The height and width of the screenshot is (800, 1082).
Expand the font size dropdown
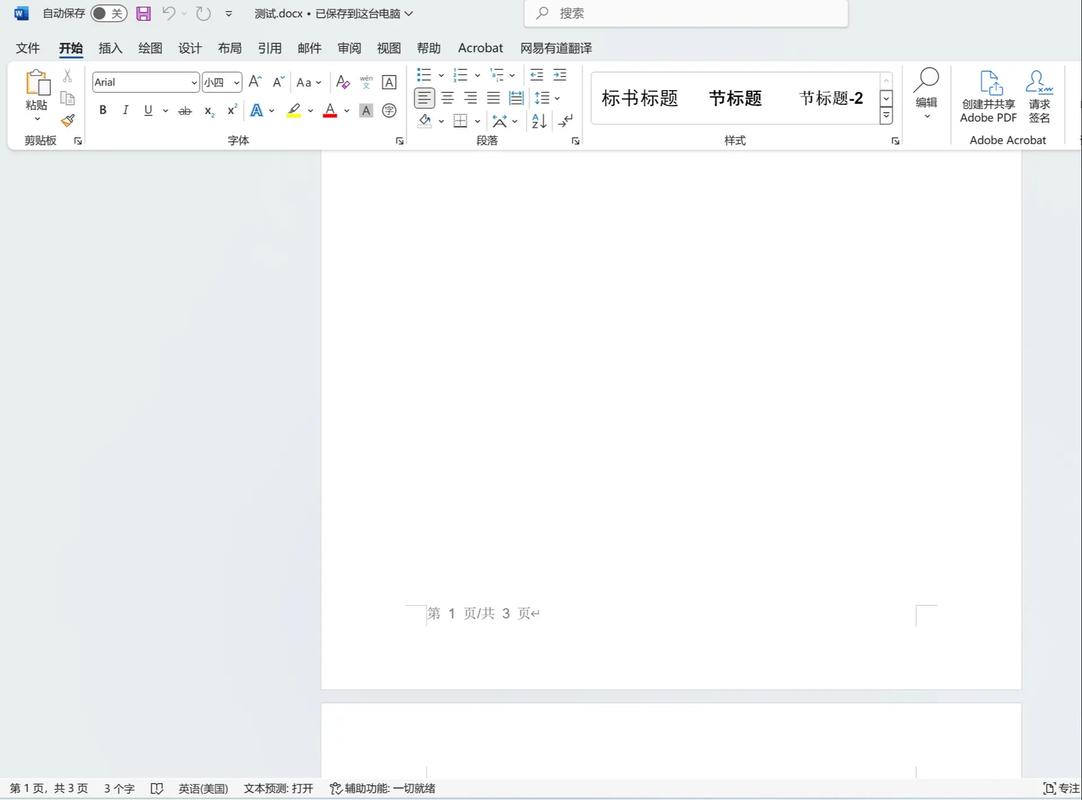(234, 82)
